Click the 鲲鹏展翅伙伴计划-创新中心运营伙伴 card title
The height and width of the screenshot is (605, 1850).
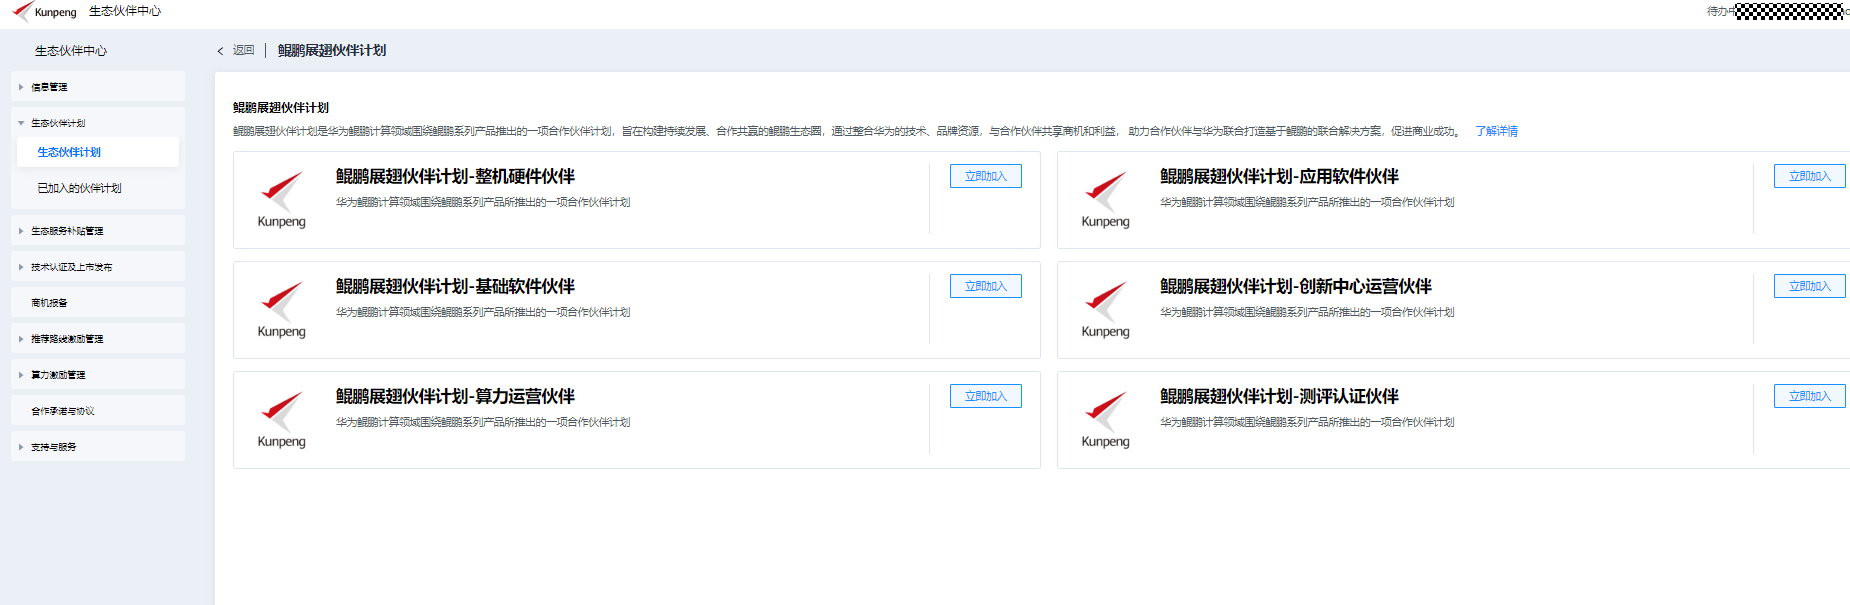click(1296, 286)
